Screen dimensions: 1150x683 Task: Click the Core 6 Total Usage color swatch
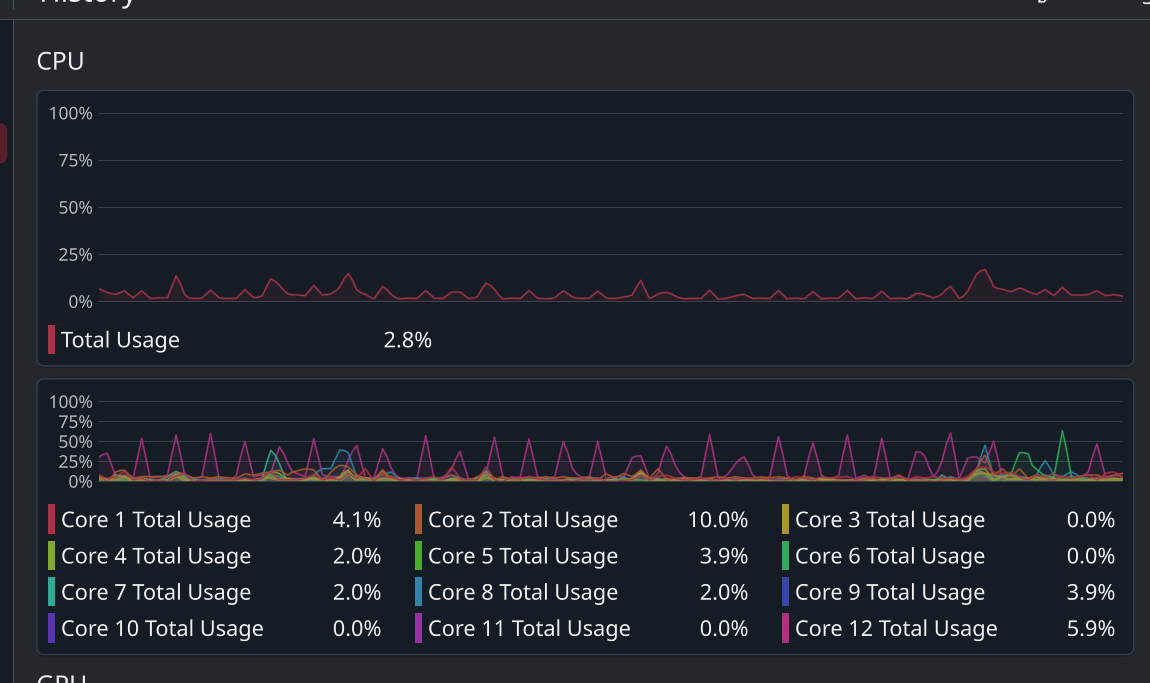click(x=785, y=556)
